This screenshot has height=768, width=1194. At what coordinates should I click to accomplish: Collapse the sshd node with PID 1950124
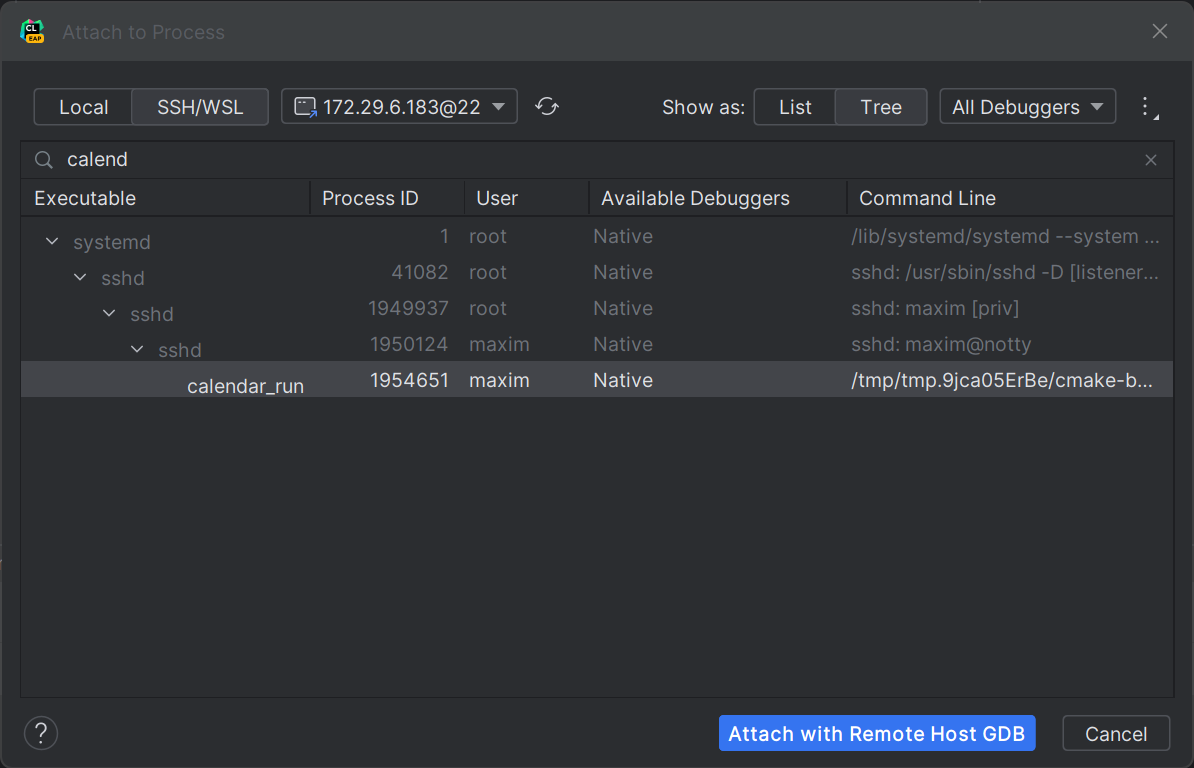(137, 349)
